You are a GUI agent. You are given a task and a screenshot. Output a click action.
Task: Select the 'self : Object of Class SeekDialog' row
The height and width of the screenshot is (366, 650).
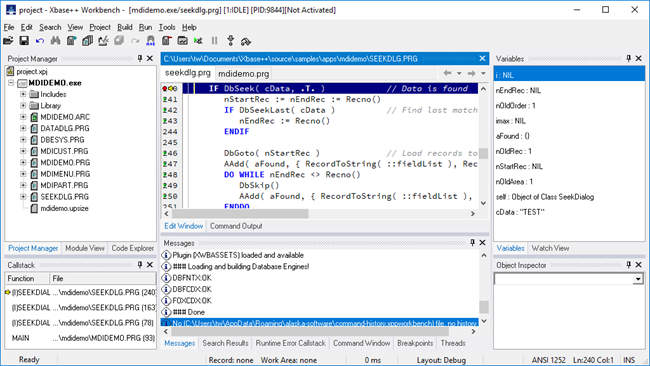pyautogui.click(x=569, y=197)
